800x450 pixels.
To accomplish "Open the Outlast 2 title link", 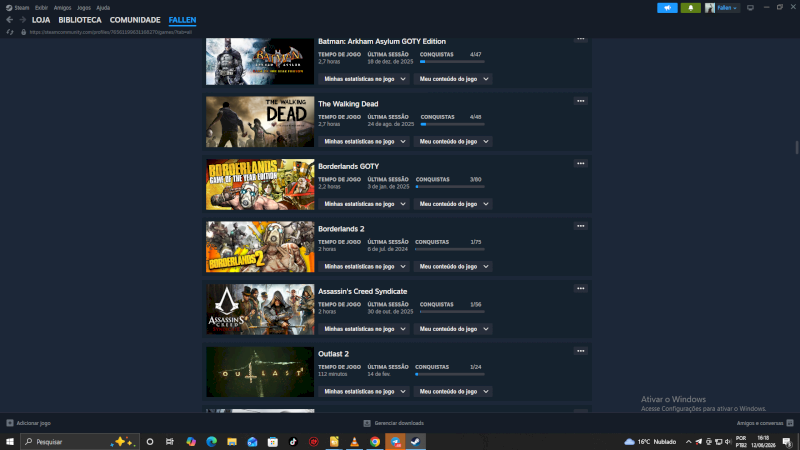I will 333,354.
